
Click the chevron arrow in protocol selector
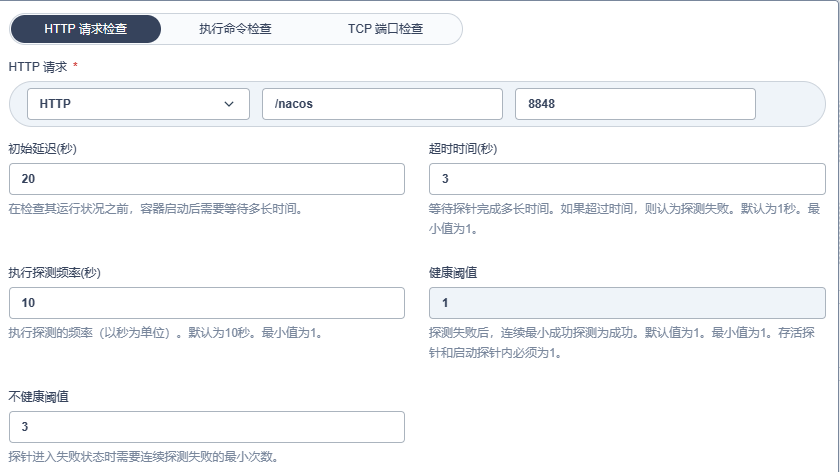pos(229,104)
